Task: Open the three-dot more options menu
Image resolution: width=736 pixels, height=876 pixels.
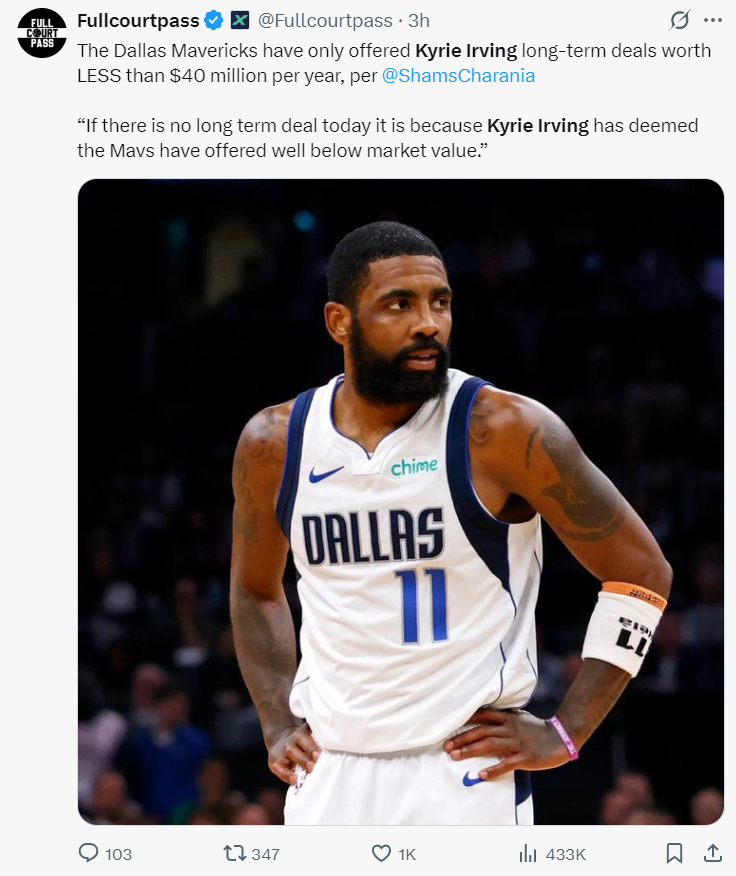Action: [x=713, y=21]
